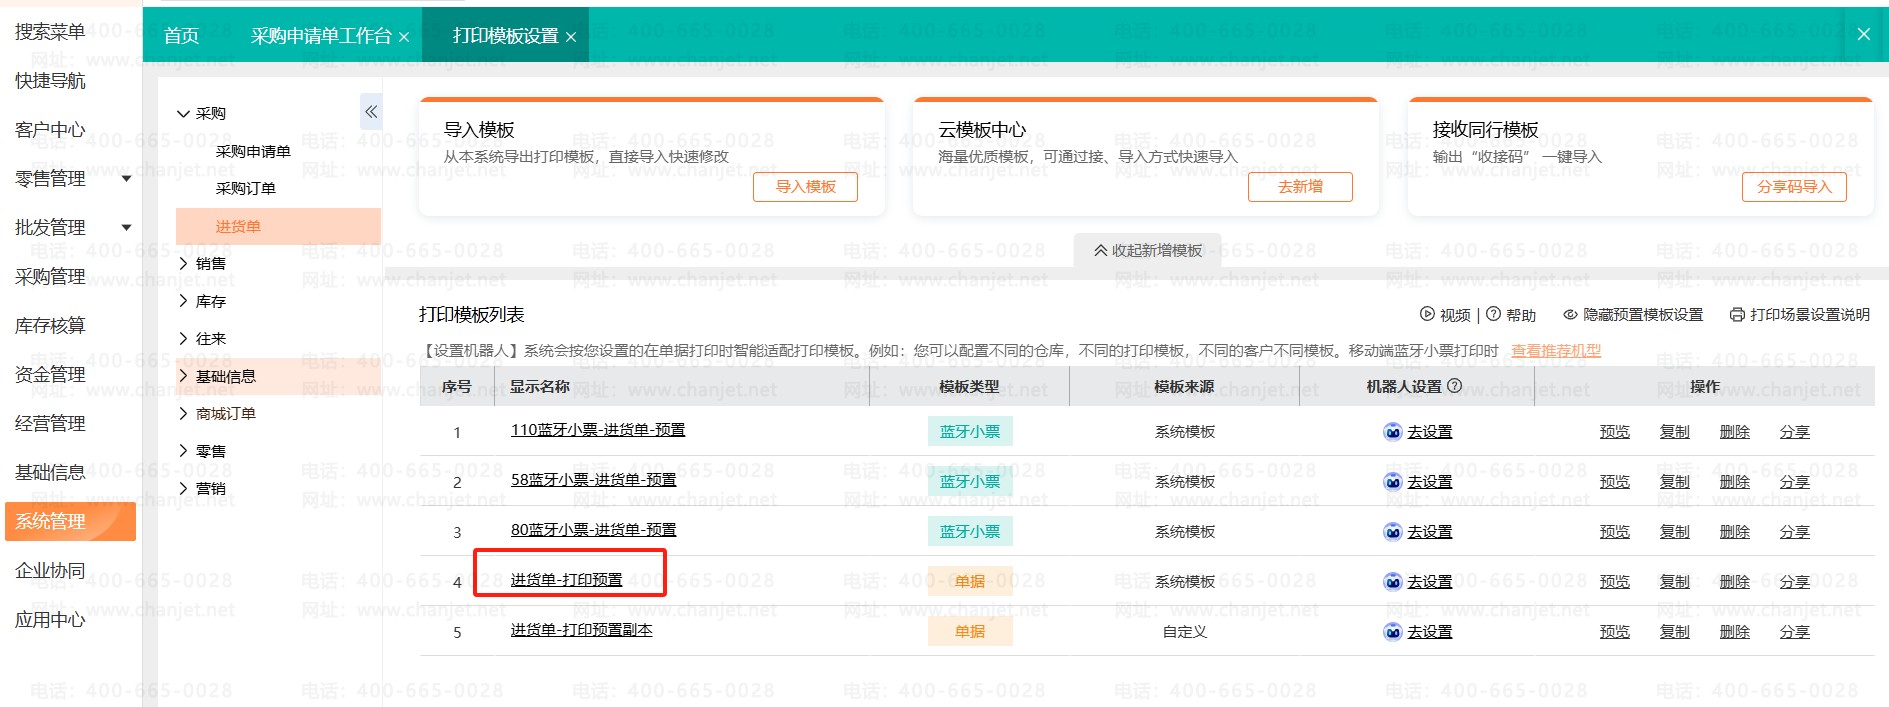Image resolution: width=1889 pixels, height=707 pixels.
Task: Select 采购订单 in the tree
Action: coord(245,189)
